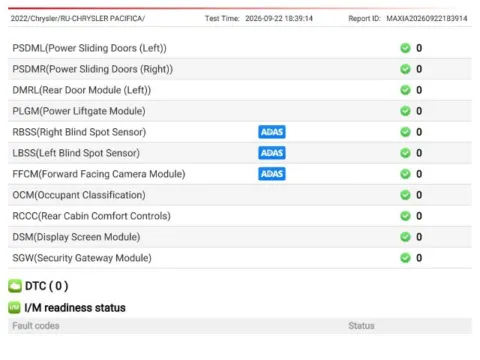Click ADAS badge on Right Blind Spot Sensor
Screen dimensions: 480x360
(272, 132)
